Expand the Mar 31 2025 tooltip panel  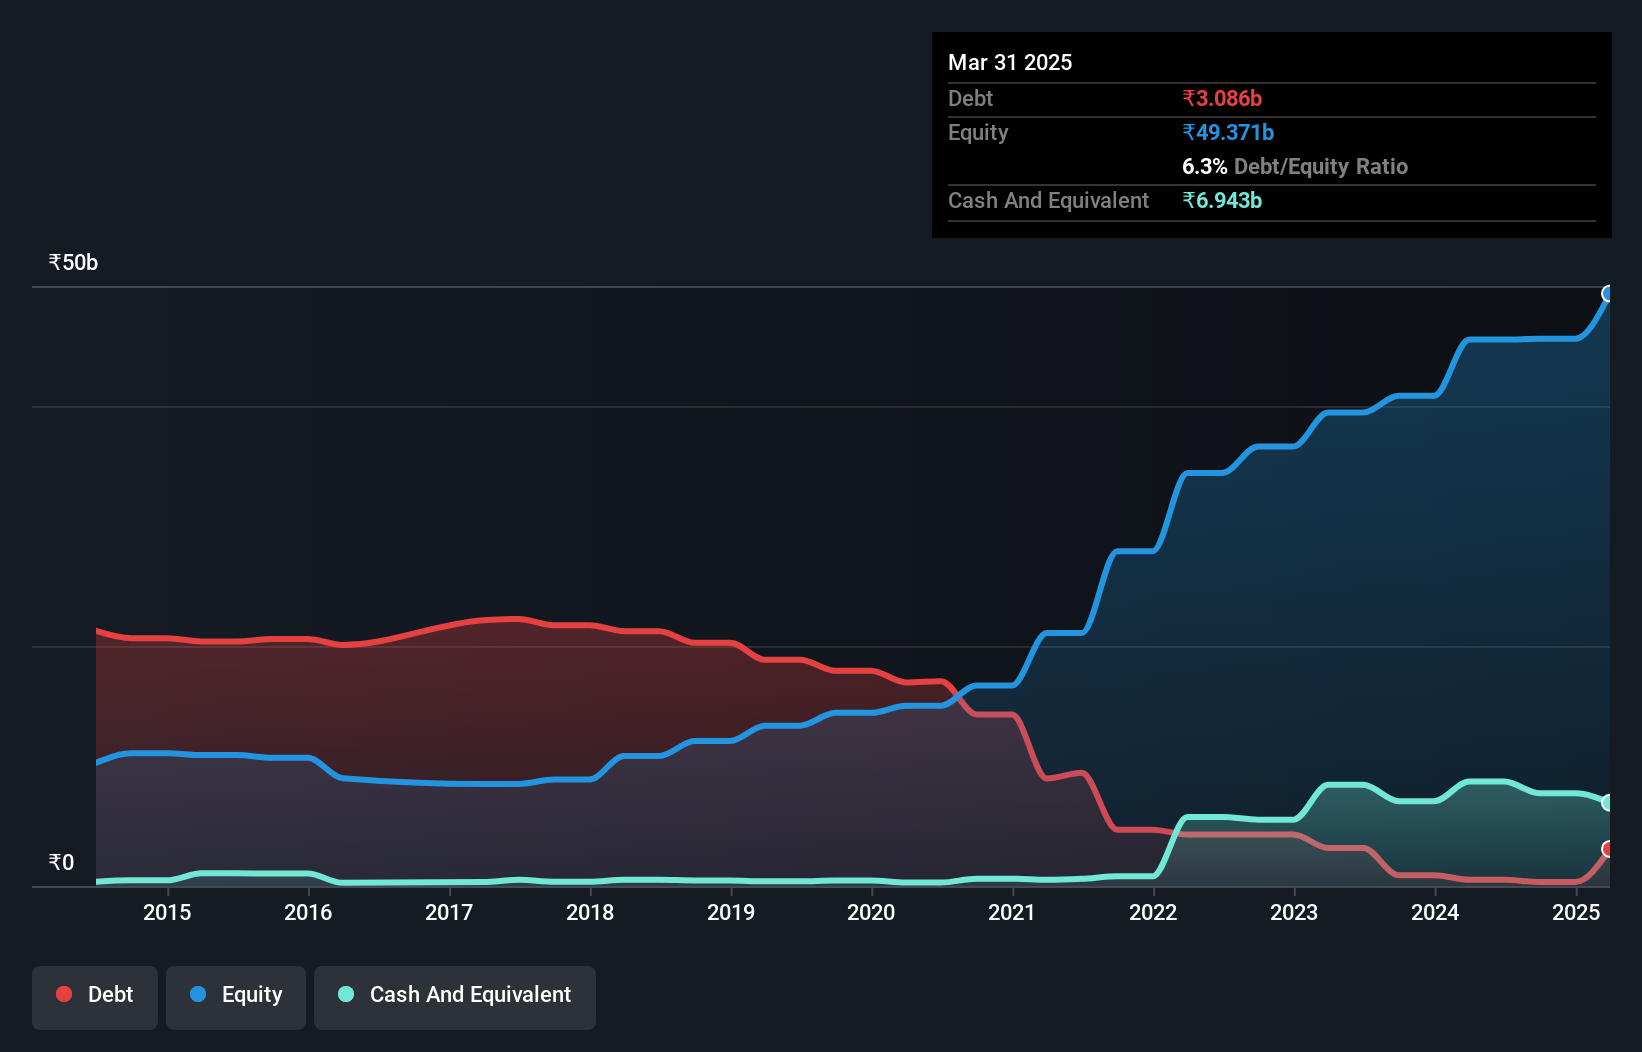pos(1271,134)
